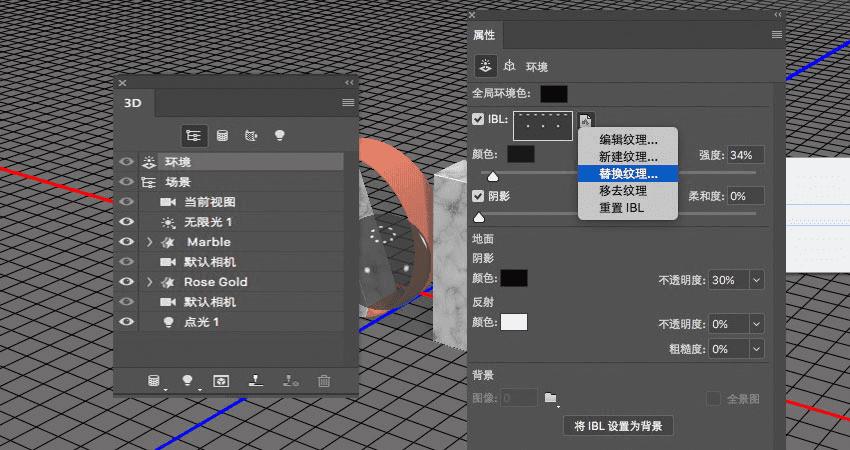Click the coordinates icon next to 环境
Screen dimensions: 850x450
click(509, 66)
